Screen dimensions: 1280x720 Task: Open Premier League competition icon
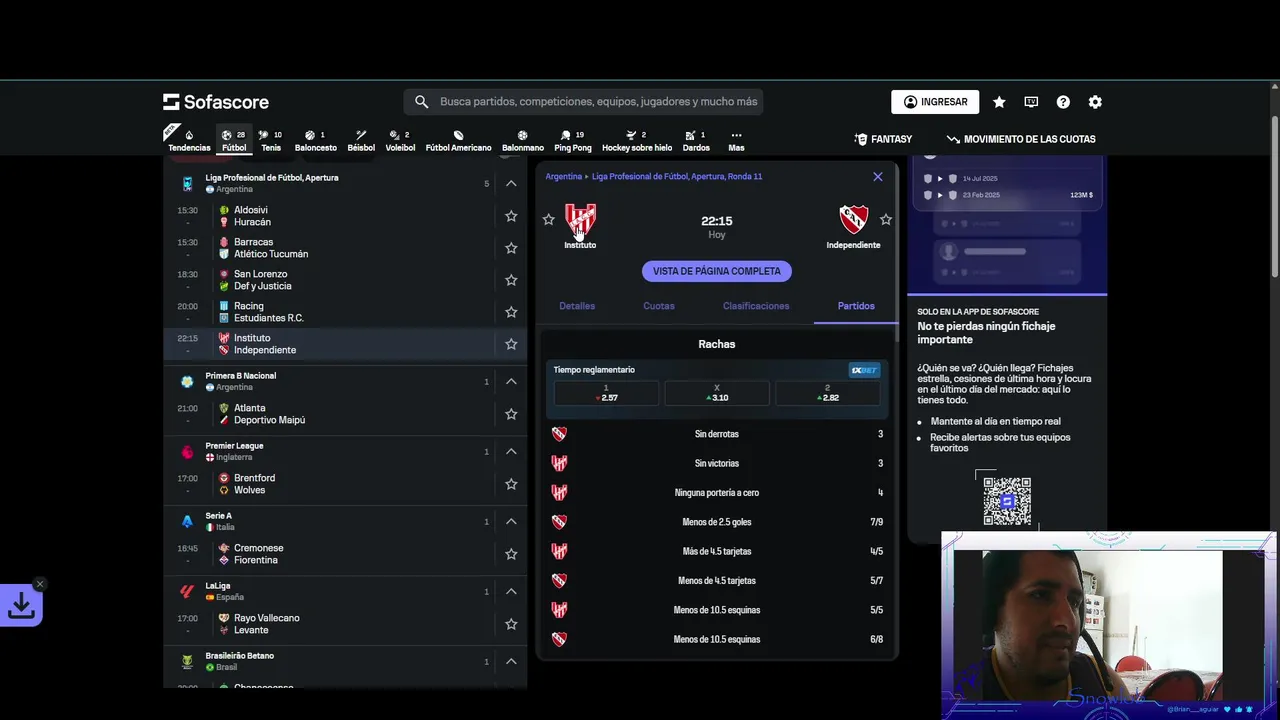click(187, 452)
